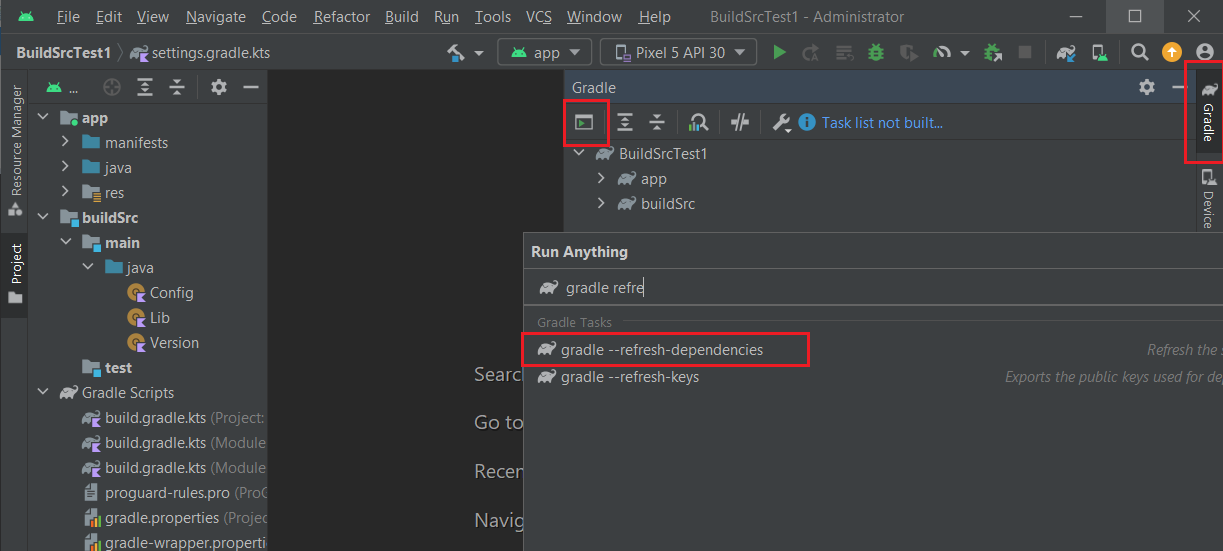1223x551 pixels.
Task: Open Project panel gear options
Action: pyautogui.click(x=219, y=88)
